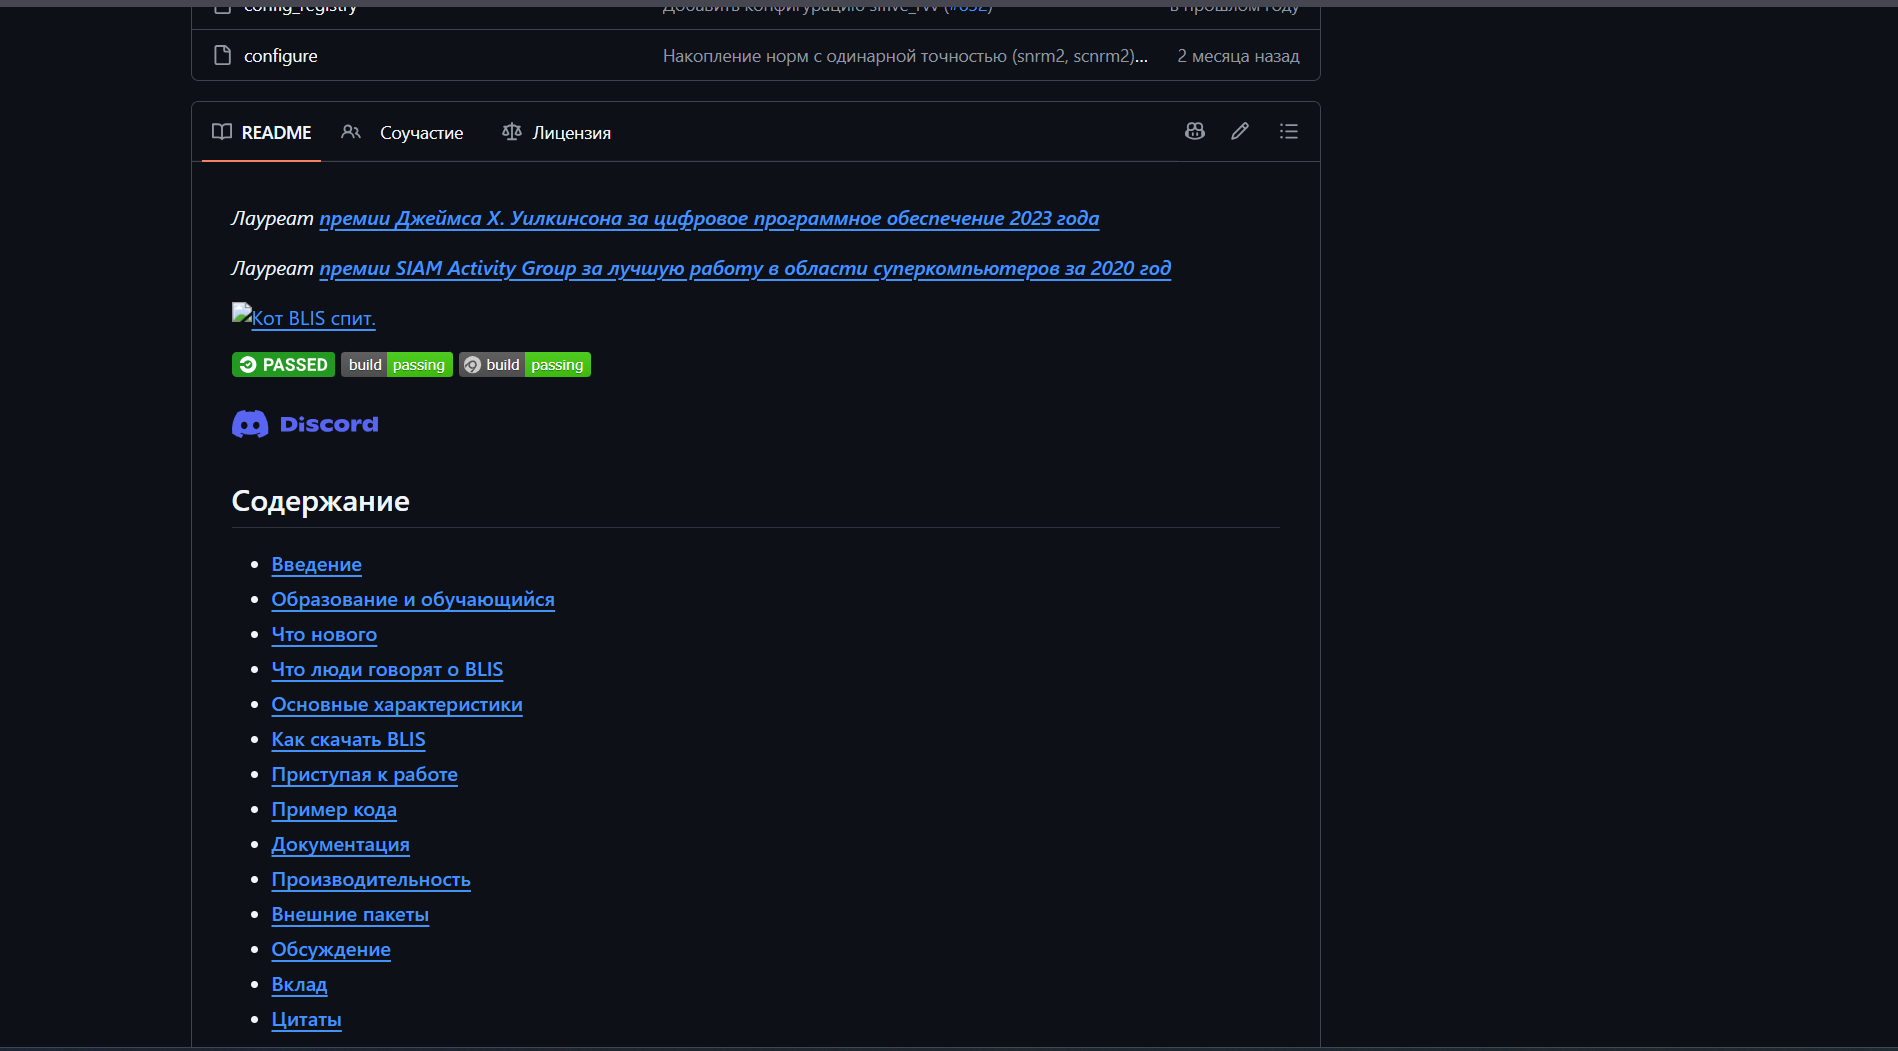Open the Discord logo link
Viewport: 1898px width, 1051px height.
click(x=305, y=424)
